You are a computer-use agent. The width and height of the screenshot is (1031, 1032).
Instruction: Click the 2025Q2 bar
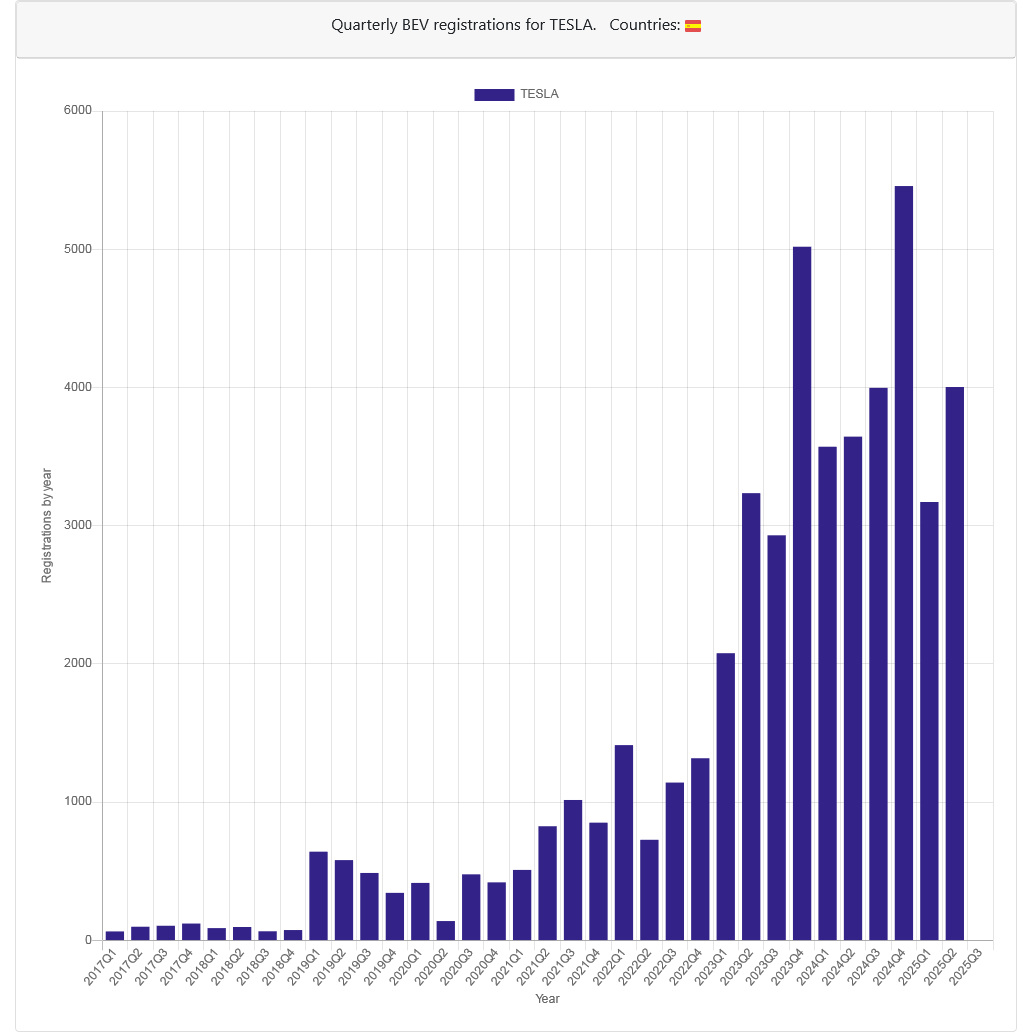click(955, 663)
